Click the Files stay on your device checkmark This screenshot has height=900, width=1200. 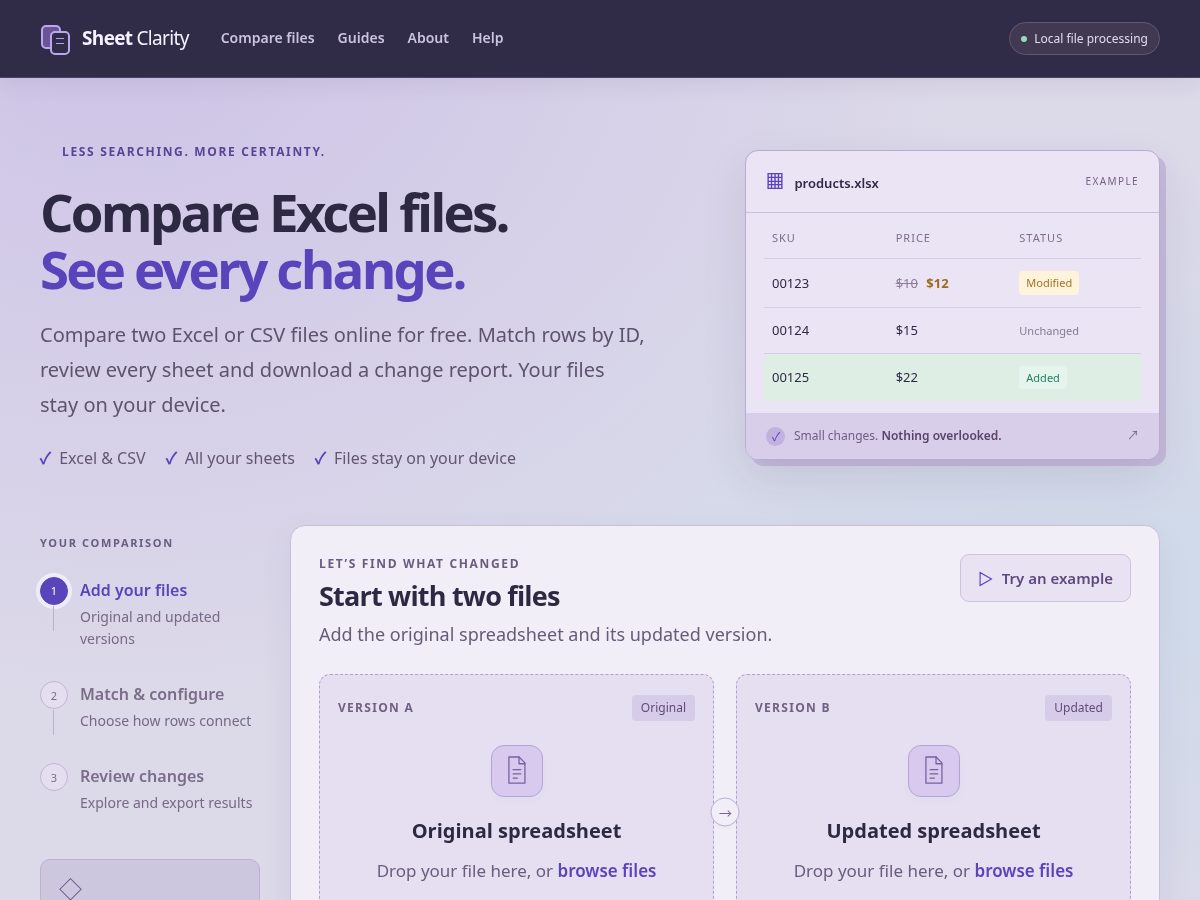coord(320,458)
